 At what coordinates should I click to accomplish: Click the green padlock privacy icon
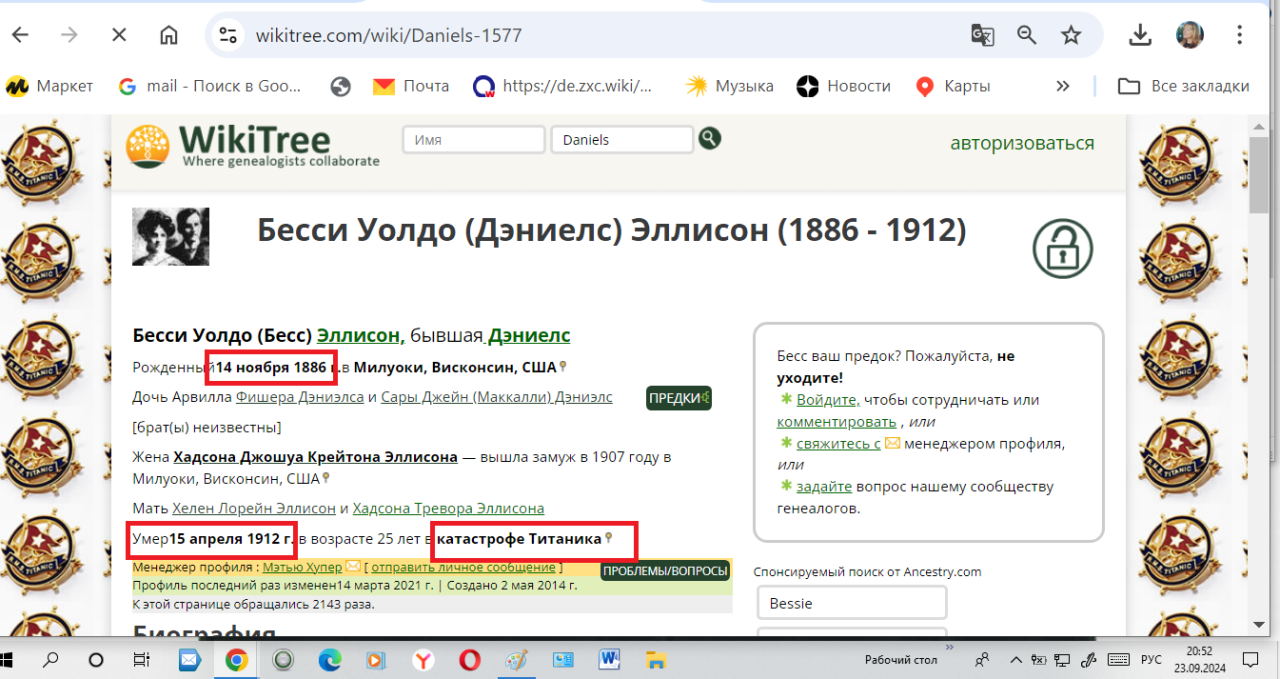[1062, 249]
